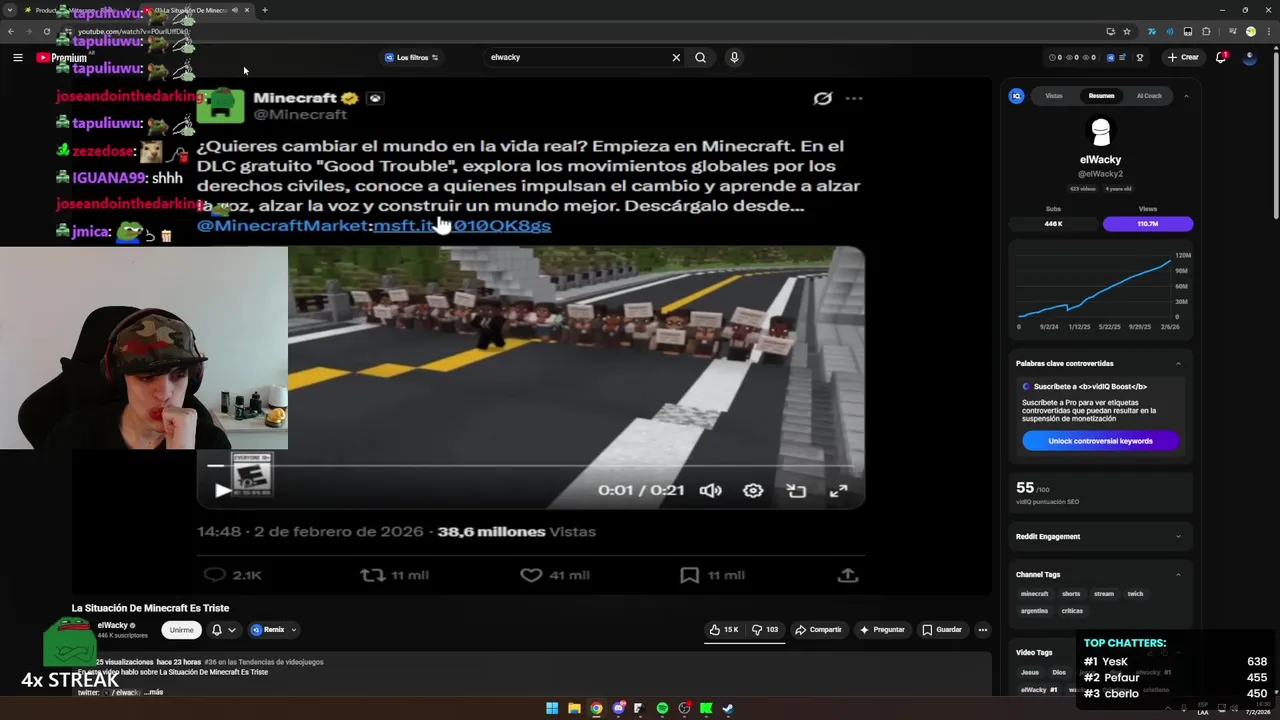The image size is (1280, 720).
Task: Mute video via speaker icon
Action: coord(710,491)
